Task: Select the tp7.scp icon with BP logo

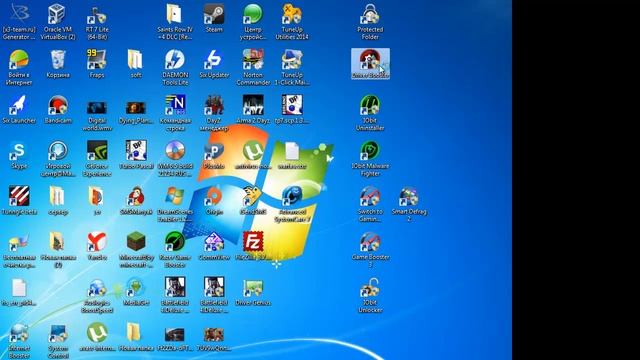Action: 292,109
